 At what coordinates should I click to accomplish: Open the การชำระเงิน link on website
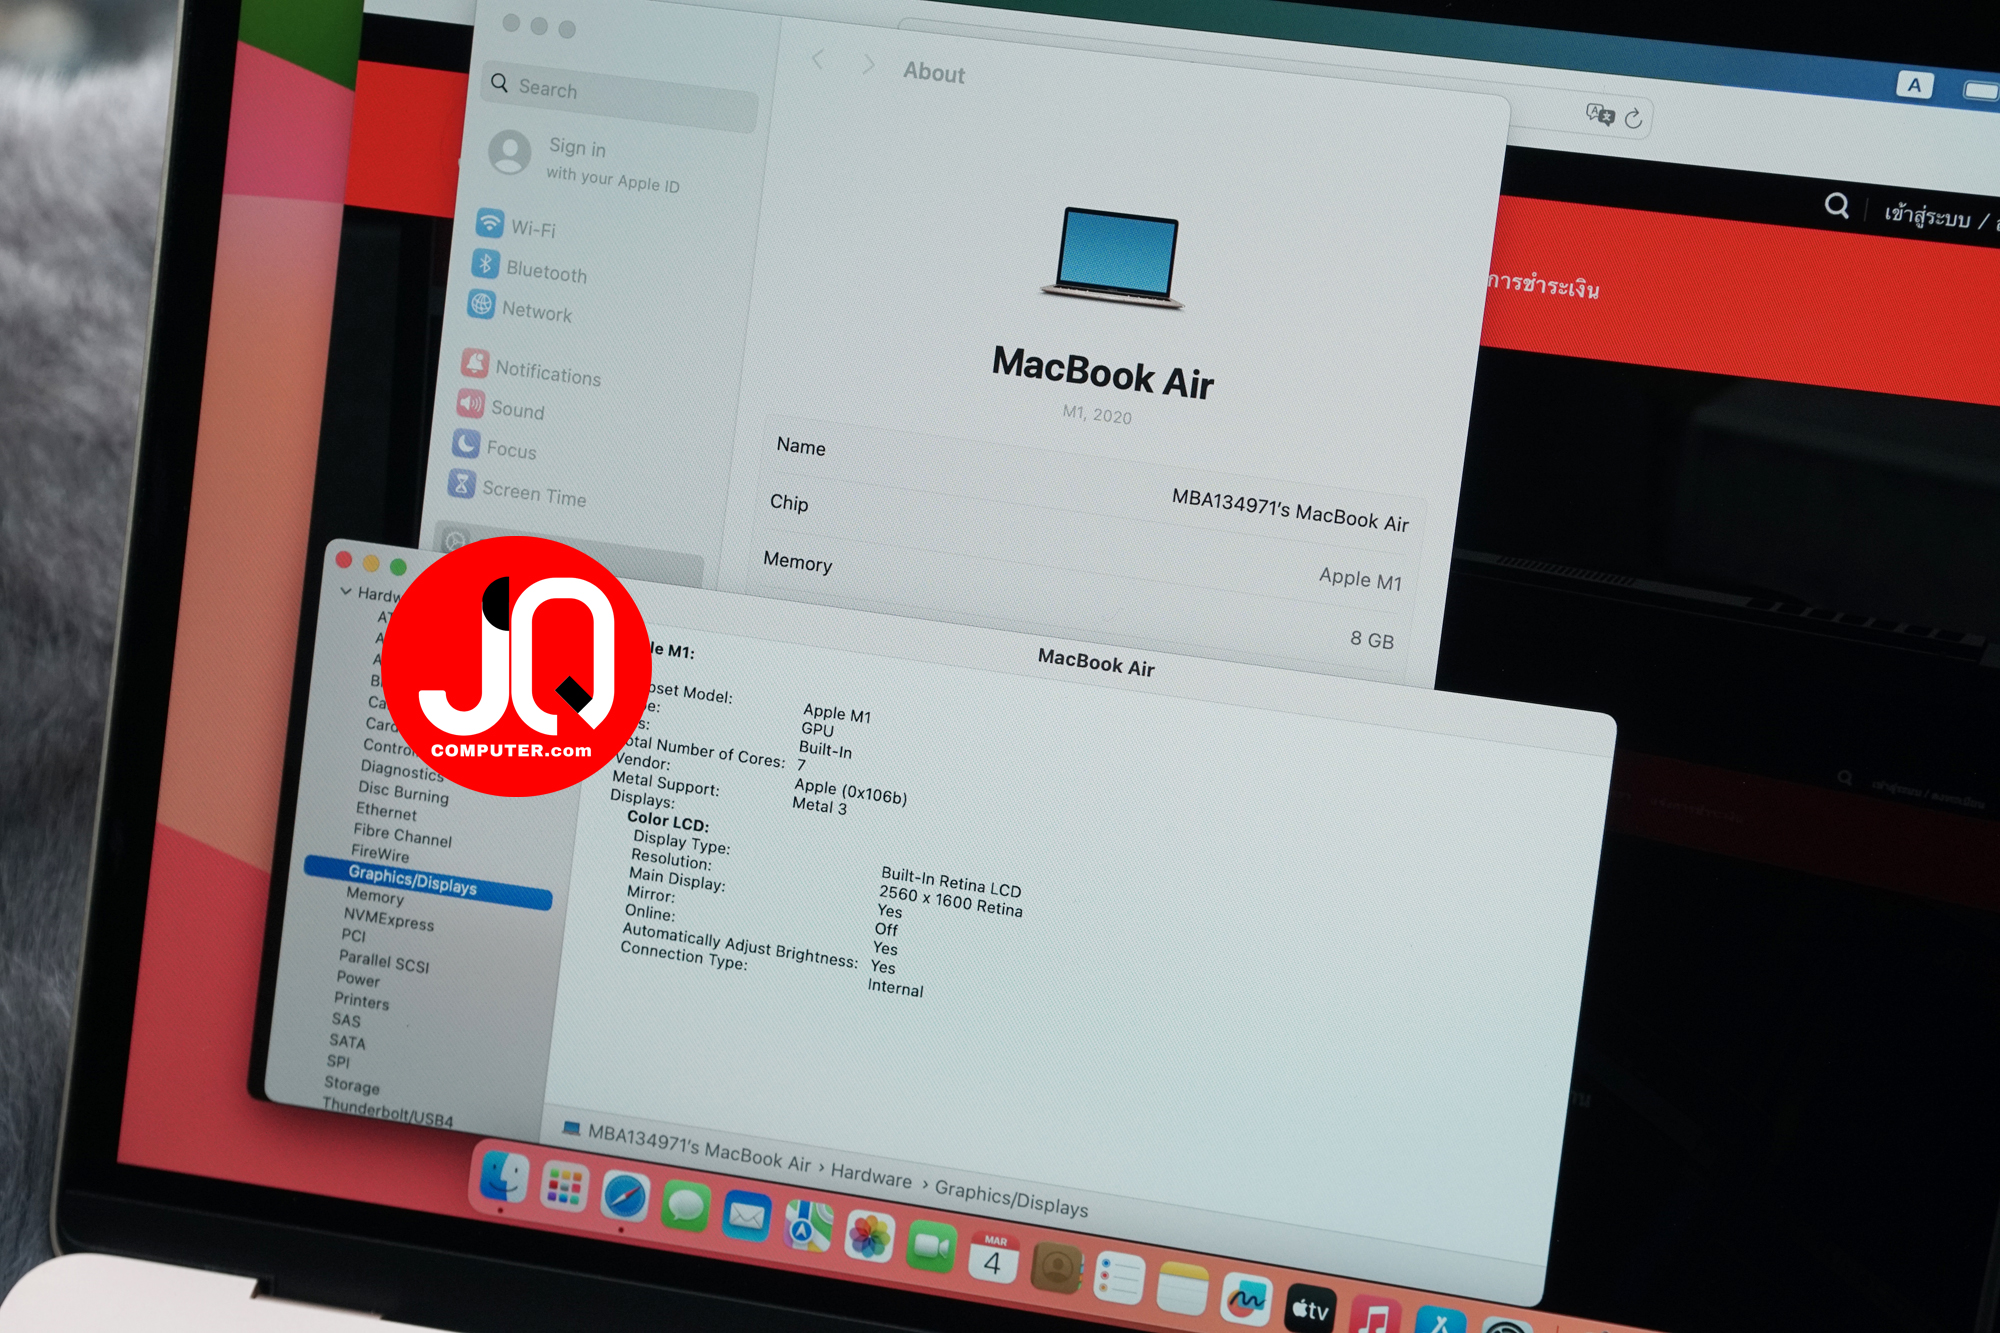coord(1543,285)
